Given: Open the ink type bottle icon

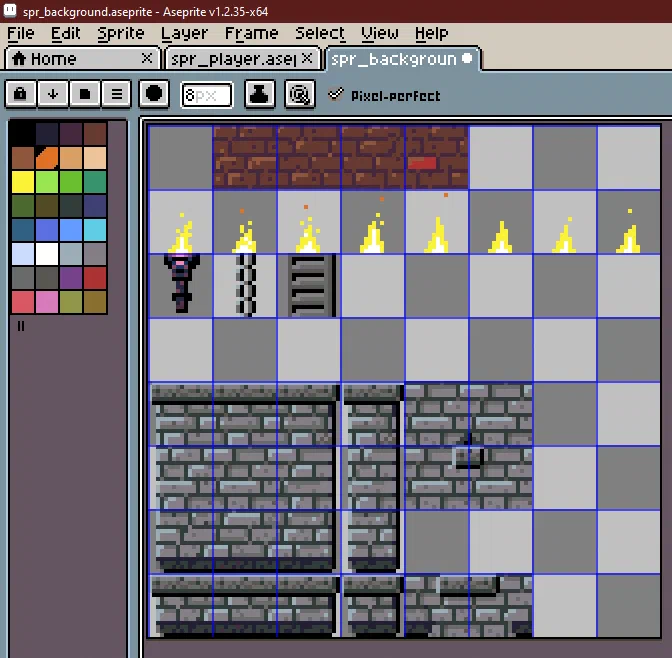Looking at the screenshot, I should pyautogui.click(x=259, y=94).
